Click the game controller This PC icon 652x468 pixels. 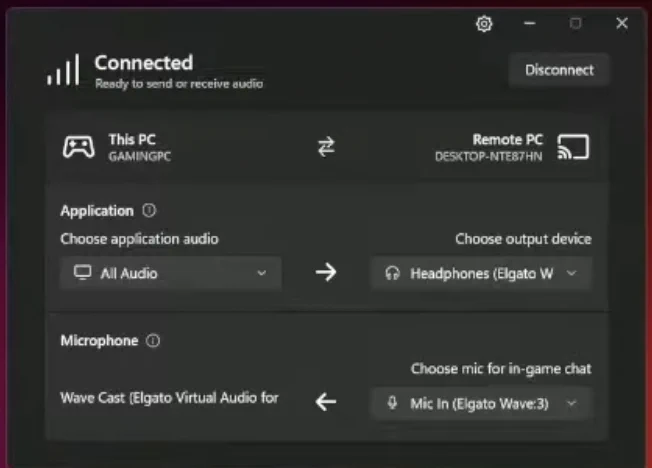tap(79, 147)
